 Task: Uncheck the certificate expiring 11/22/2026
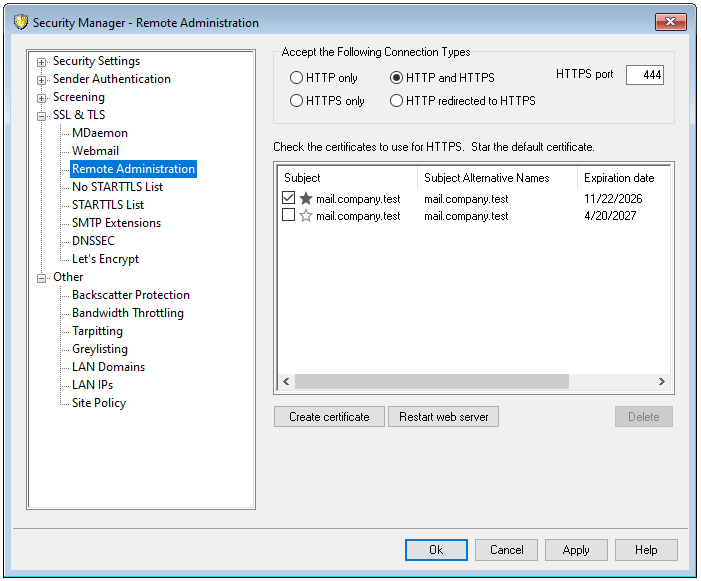(289, 199)
